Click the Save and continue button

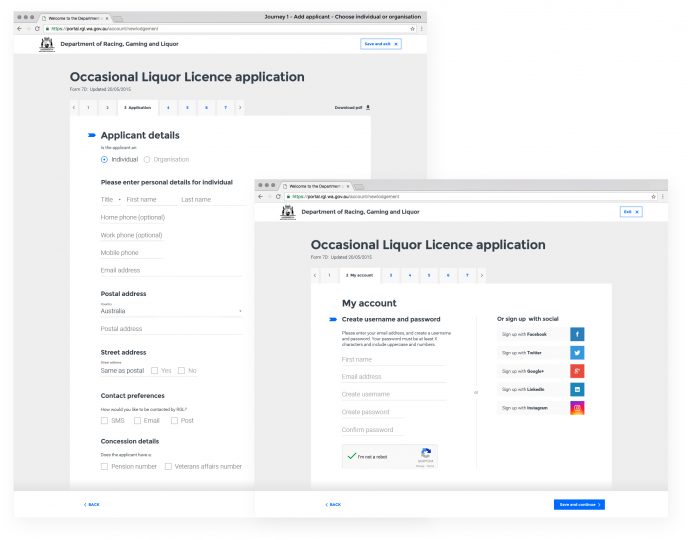point(579,504)
